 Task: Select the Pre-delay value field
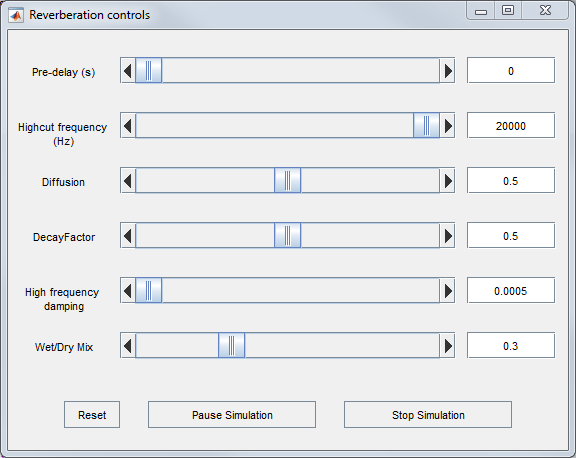(511, 71)
